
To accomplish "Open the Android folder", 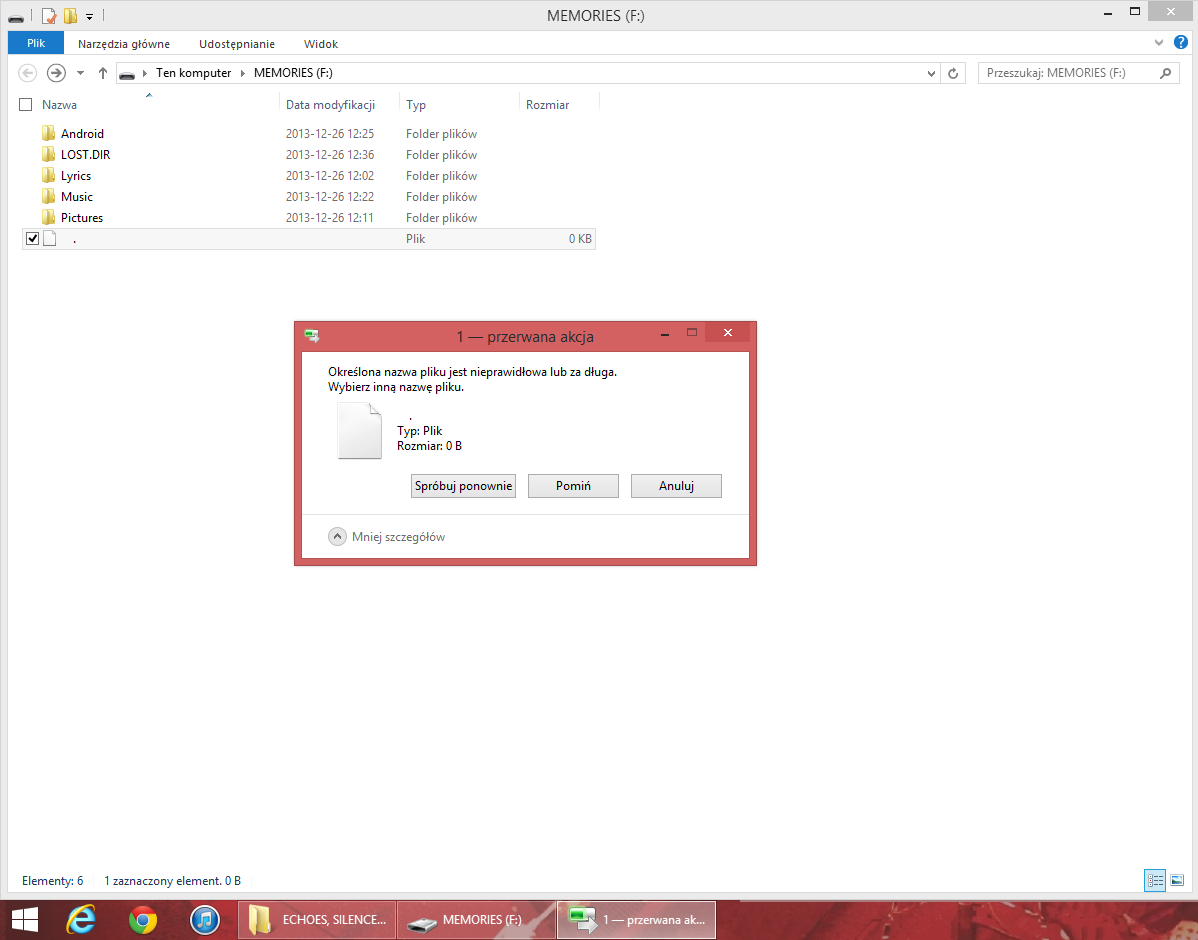I will [x=82, y=134].
